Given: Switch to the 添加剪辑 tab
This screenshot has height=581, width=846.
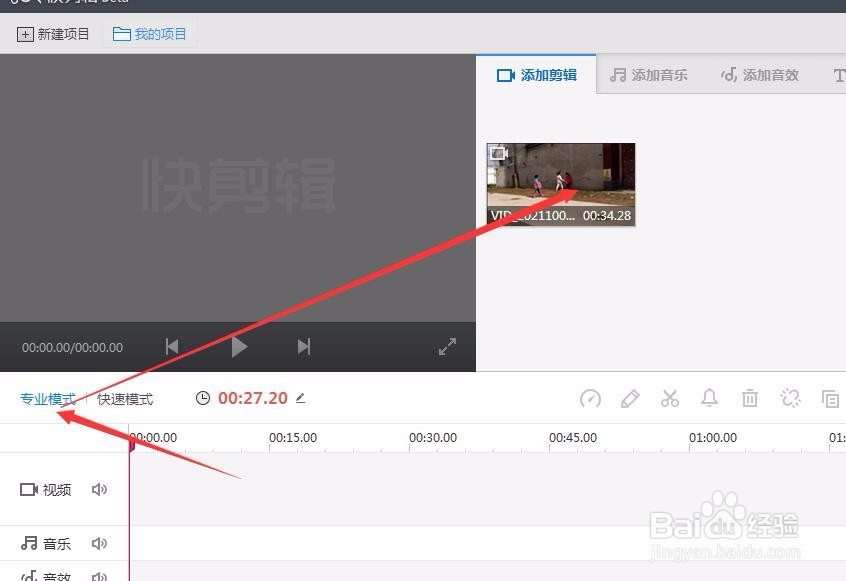Looking at the screenshot, I should point(536,73).
